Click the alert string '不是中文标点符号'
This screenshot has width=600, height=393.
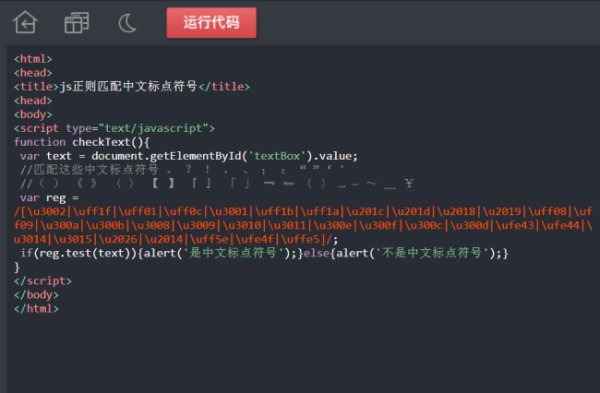click(432, 253)
